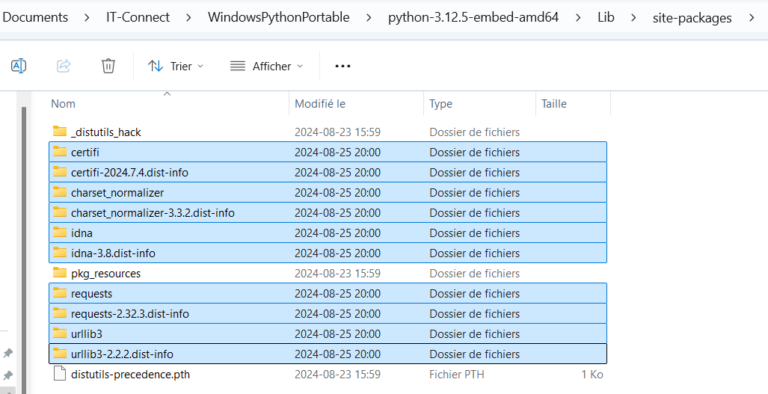Click the Share toolbar icon
This screenshot has width=768, height=394.
[x=64, y=66]
